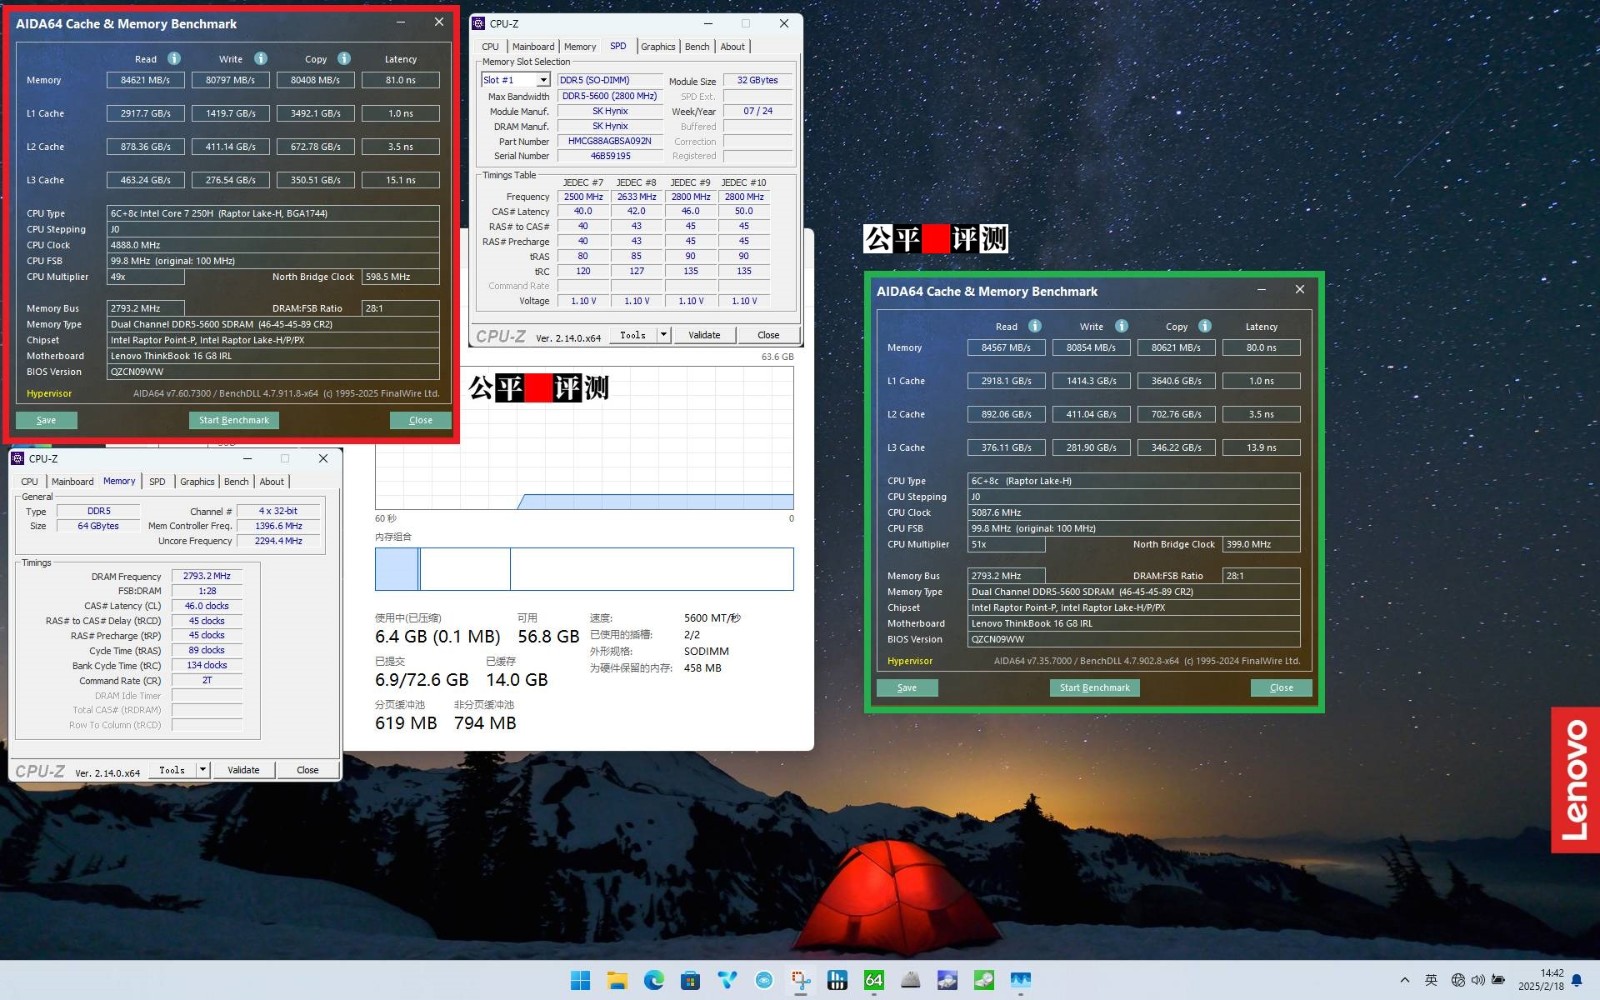1600x1000 pixels.
Task: Click Latency value 81.0 ns
Action: tap(400, 80)
